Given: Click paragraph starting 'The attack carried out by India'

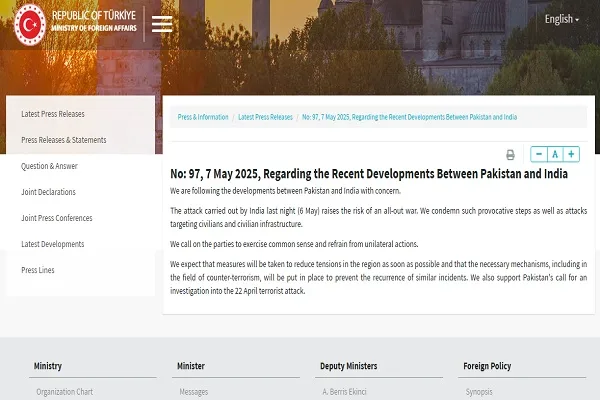Looking at the screenshot, I should 378,217.
